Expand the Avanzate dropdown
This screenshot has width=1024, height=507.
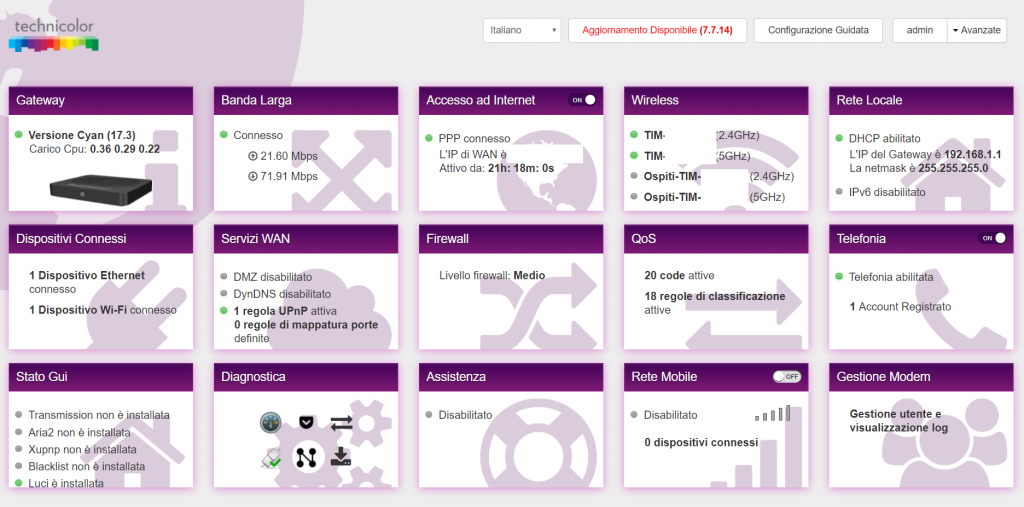(x=977, y=30)
